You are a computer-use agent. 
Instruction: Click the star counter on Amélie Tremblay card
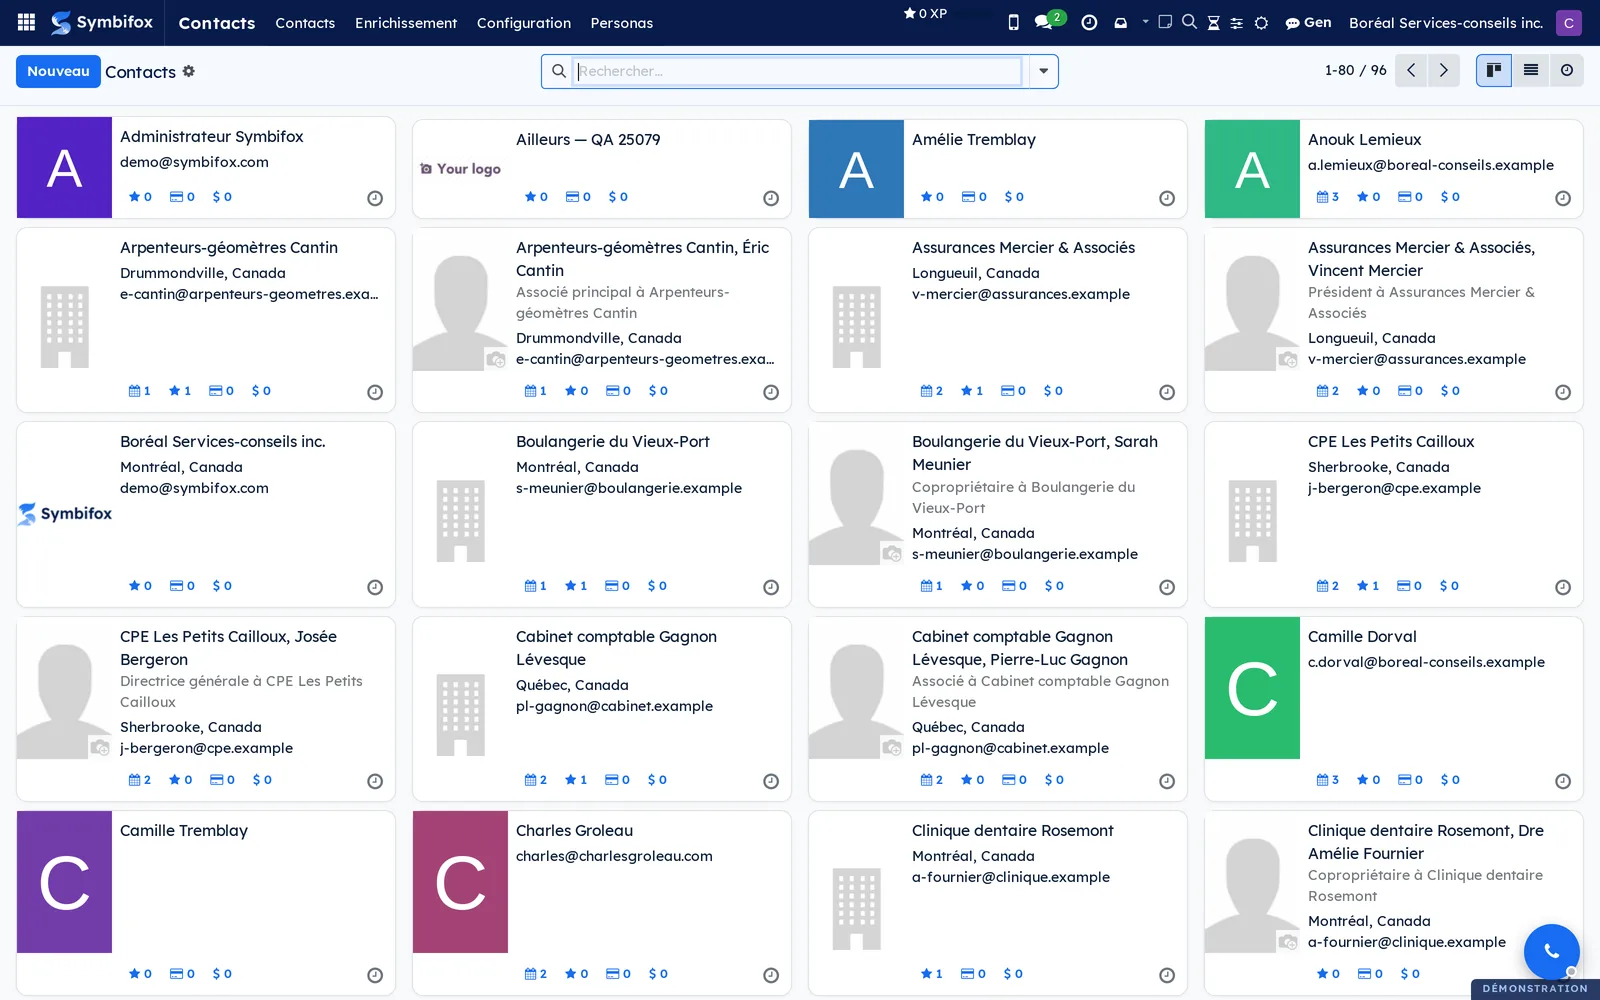pyautogui.click(x=932, y=197)
